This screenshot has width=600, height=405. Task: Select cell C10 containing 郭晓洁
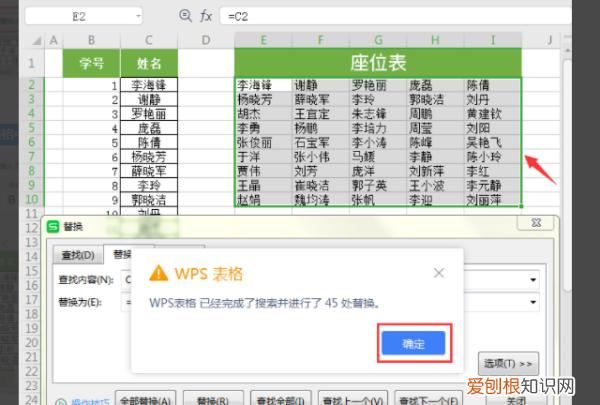pos(149,200)
